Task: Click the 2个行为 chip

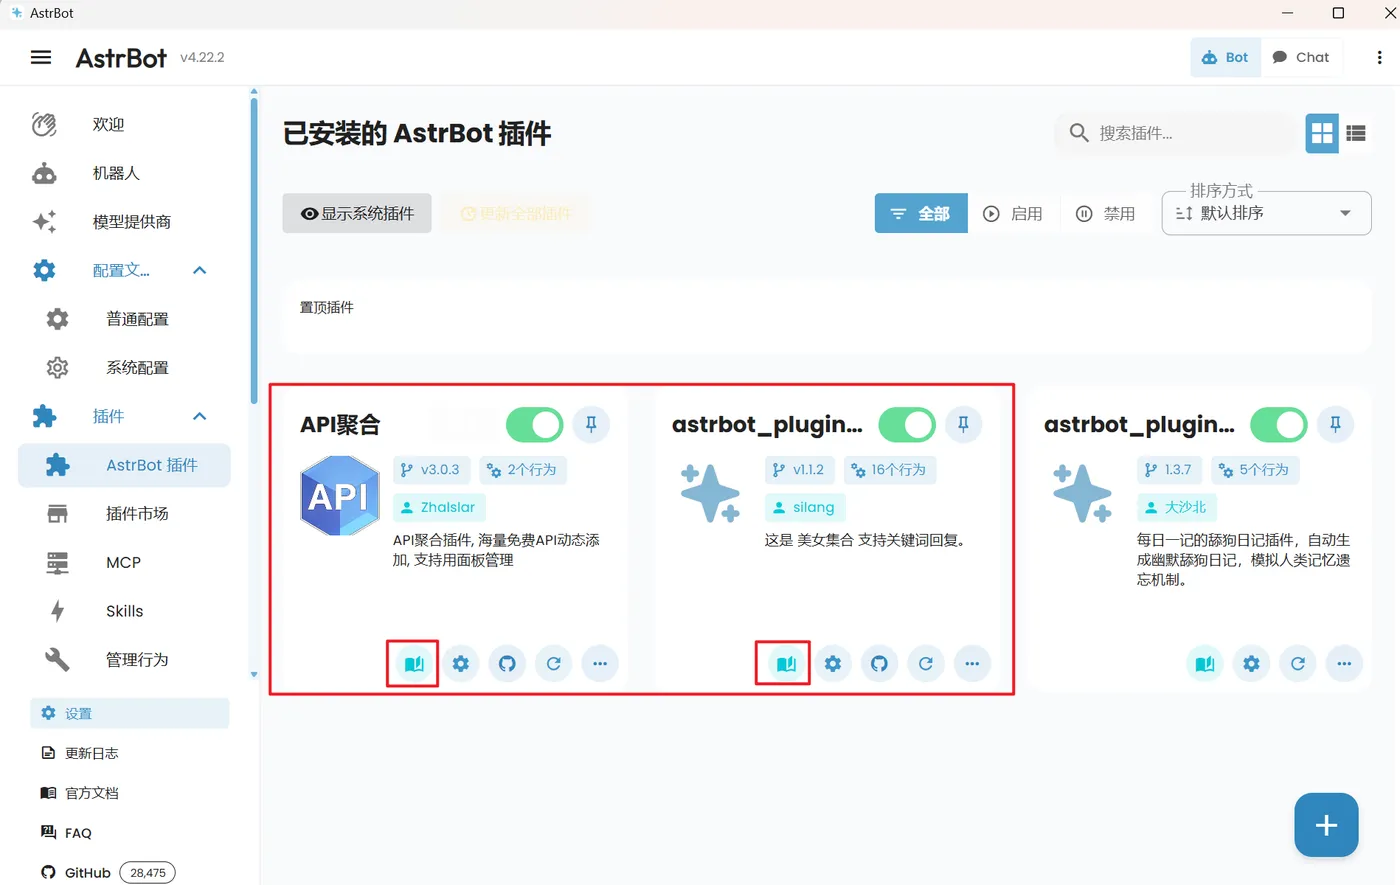Action: pos(523,469)
